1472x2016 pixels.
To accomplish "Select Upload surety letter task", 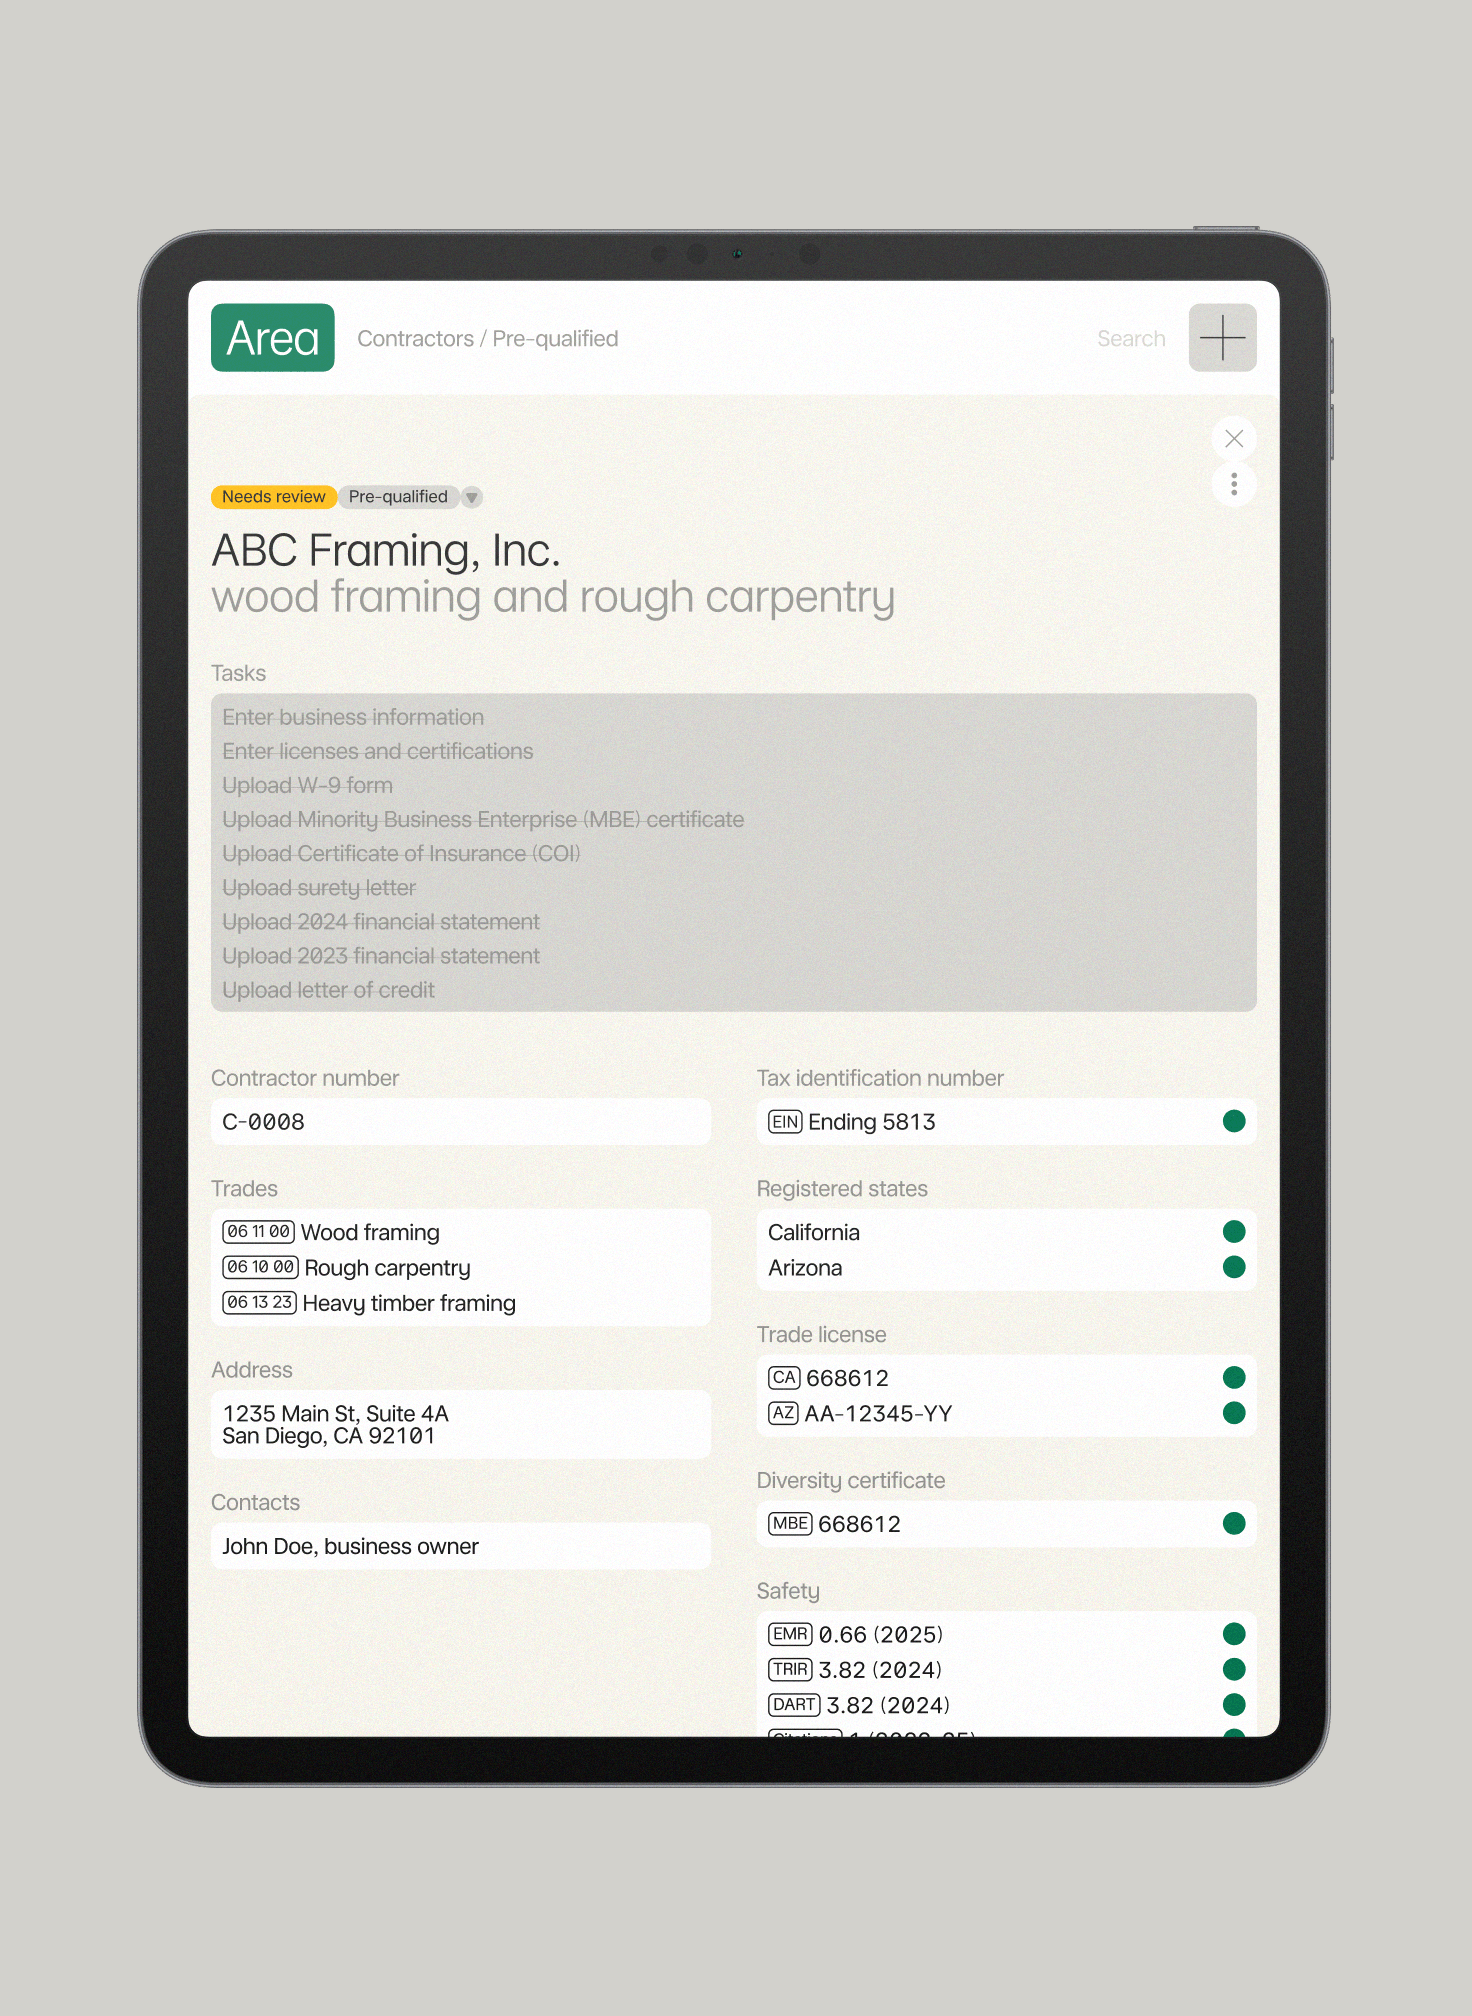I will pyautogui.click(x=319, y=888).
